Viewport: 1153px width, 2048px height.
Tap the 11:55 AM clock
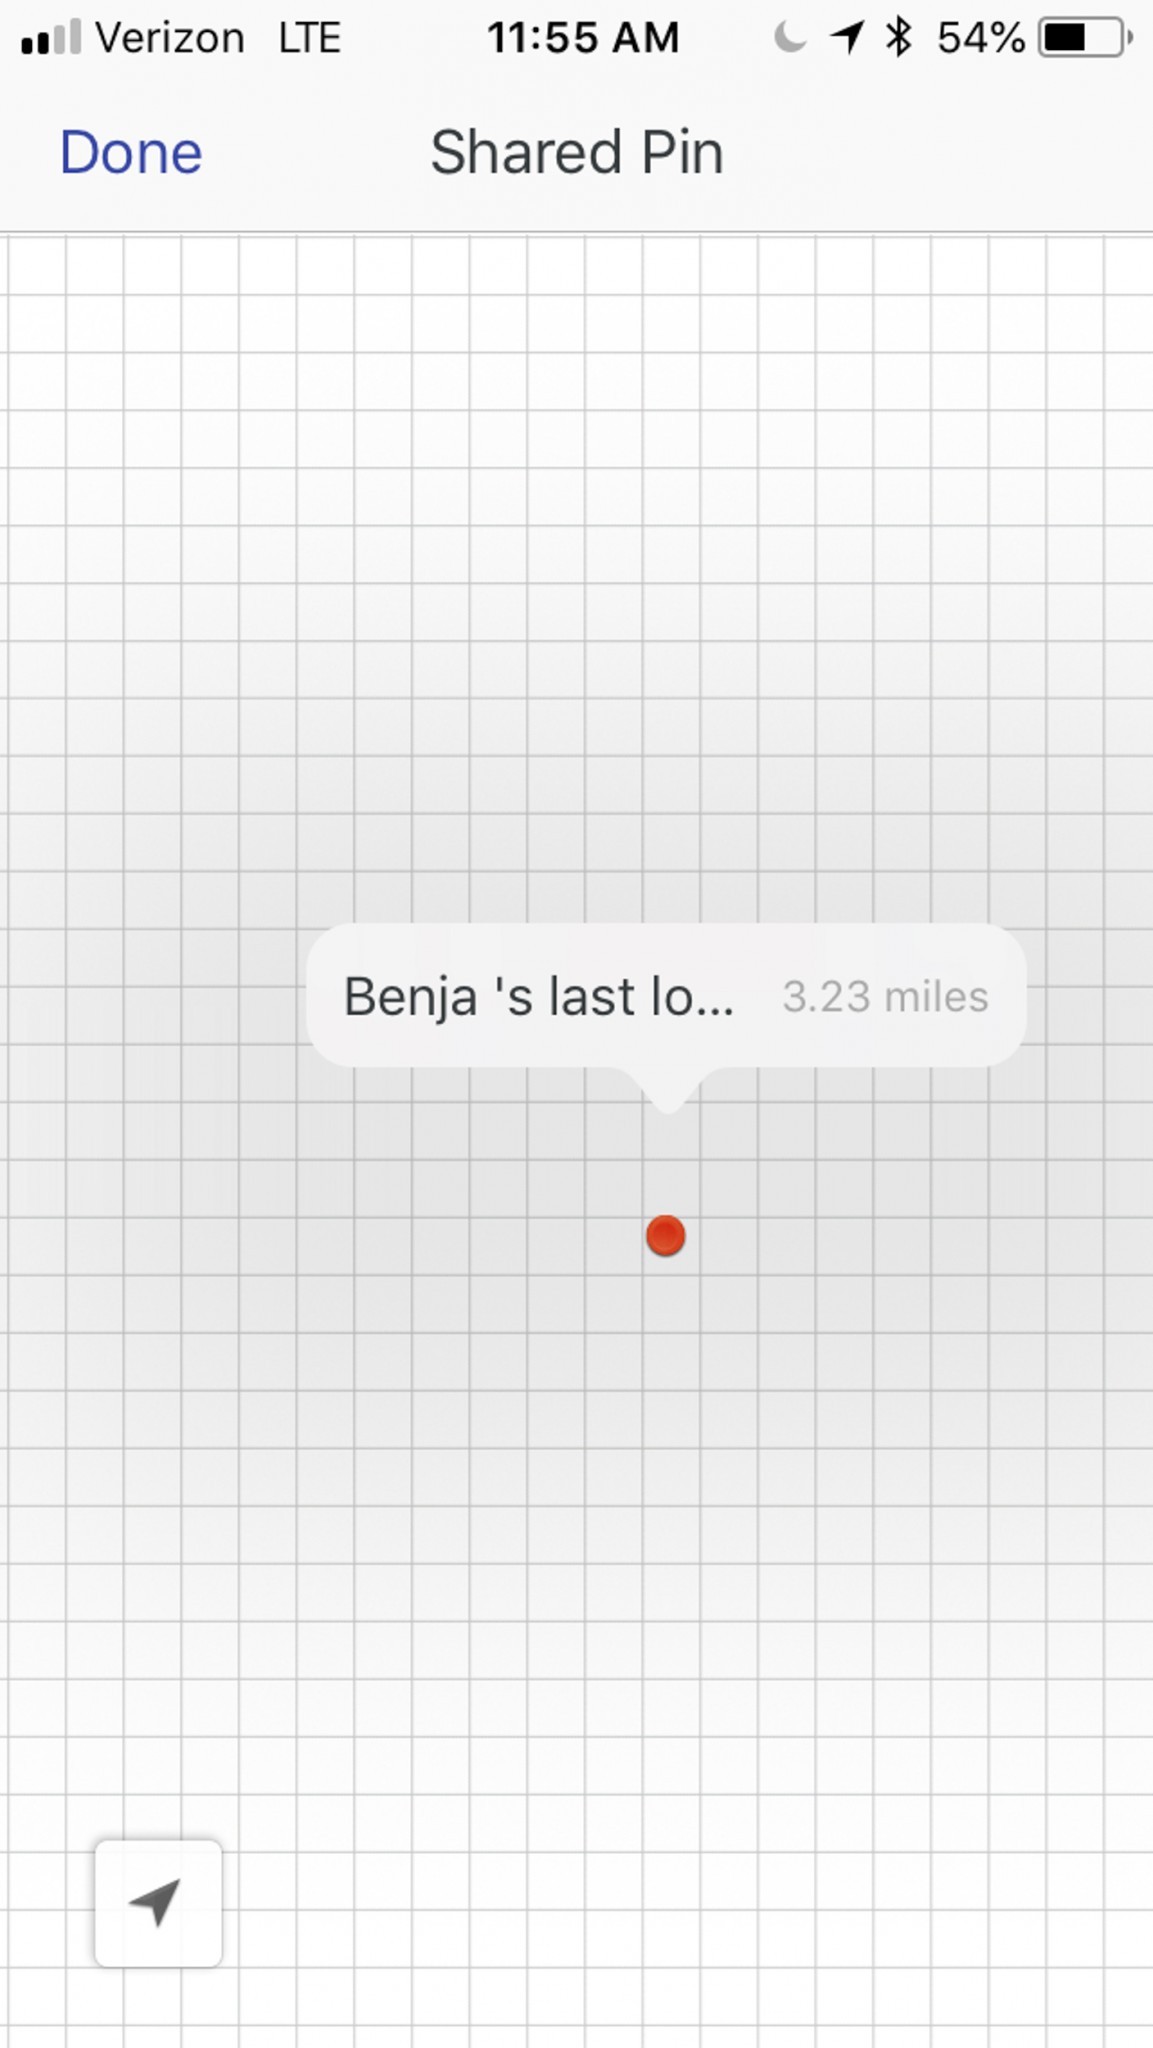pos(583,38)
